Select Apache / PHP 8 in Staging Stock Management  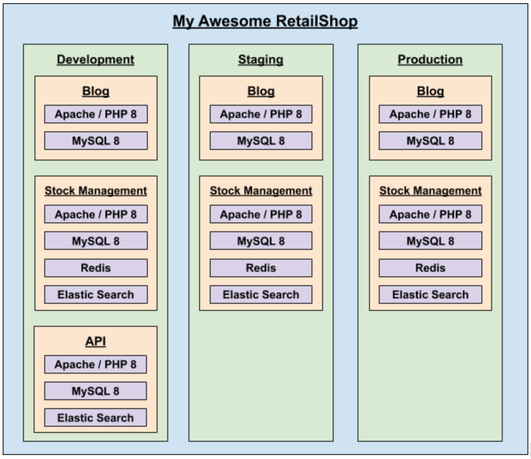pyautogui.click(x=261, y=214)
